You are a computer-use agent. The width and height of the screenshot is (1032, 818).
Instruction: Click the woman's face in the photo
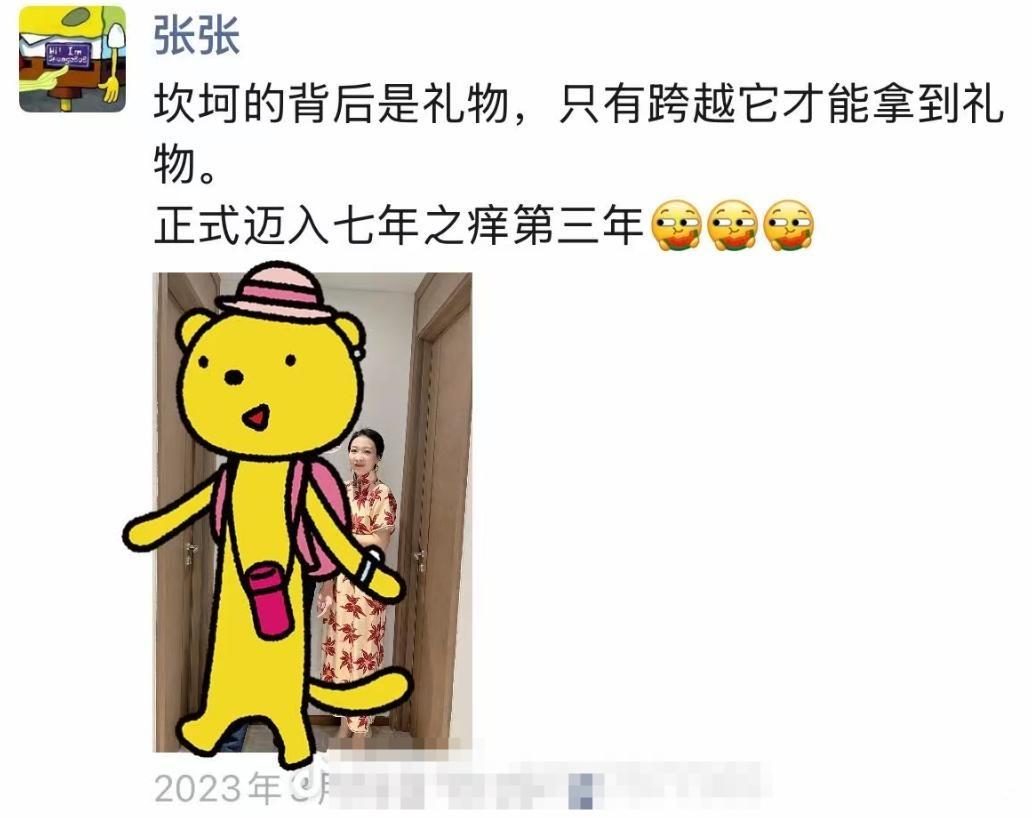coord(363,454)
